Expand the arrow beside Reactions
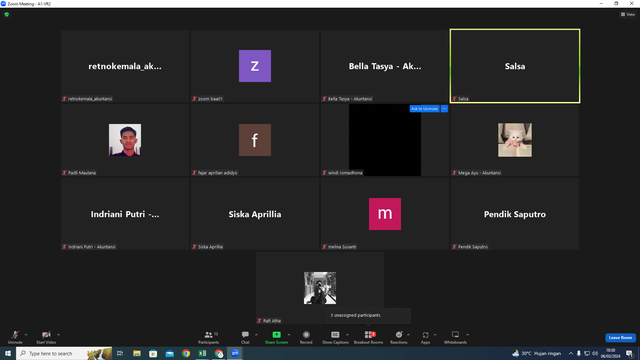The height and width of the screenshot is (360, 640). tap(409, 335)
